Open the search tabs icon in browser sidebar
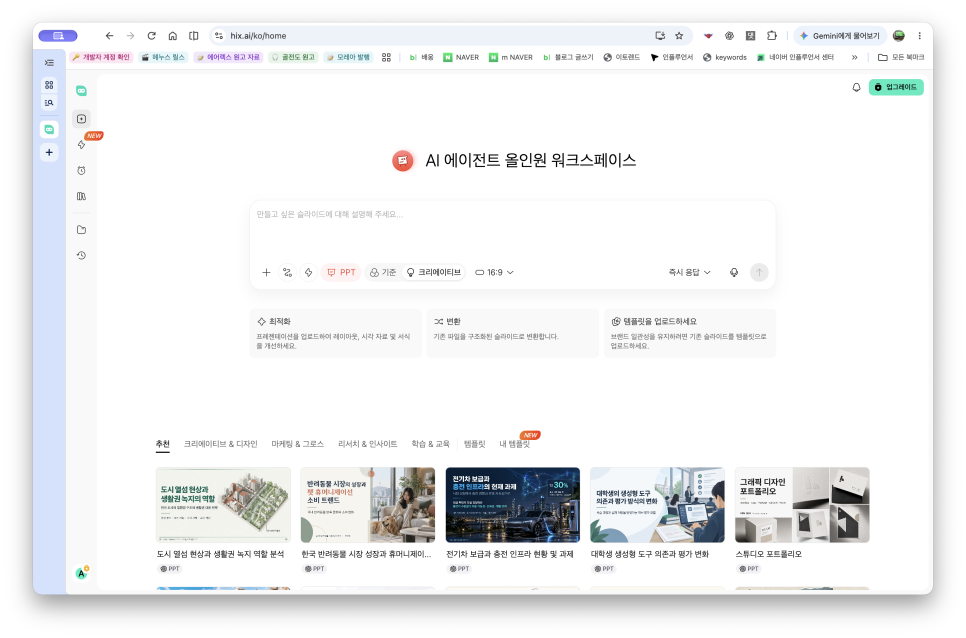This screenshot has width=966, height=638. pos(49,103)
